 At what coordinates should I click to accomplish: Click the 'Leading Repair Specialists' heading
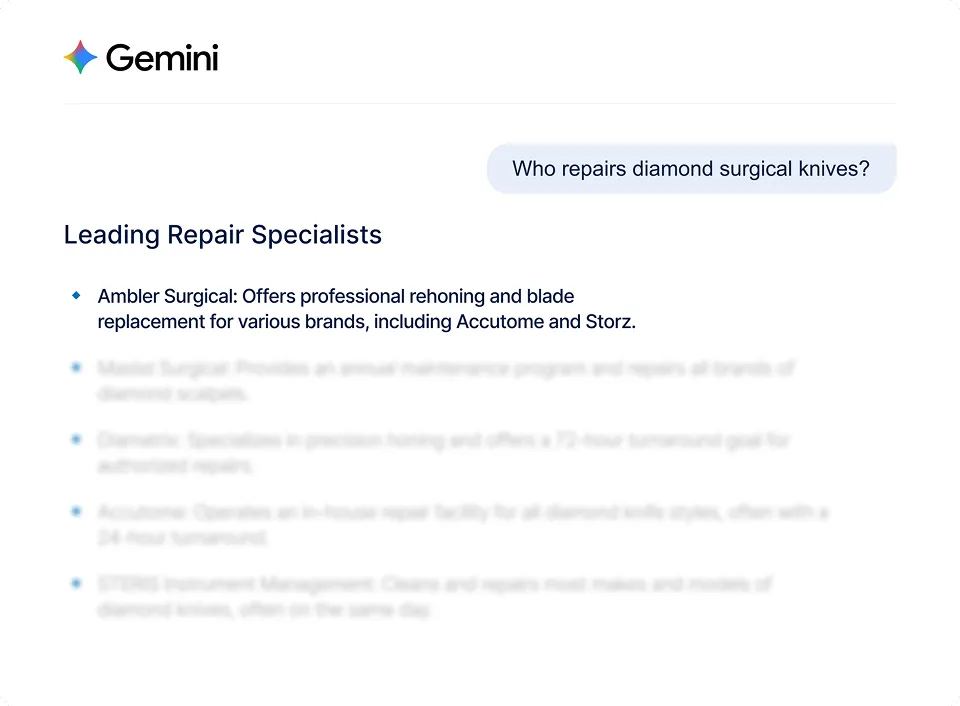[x=223, y=235]
